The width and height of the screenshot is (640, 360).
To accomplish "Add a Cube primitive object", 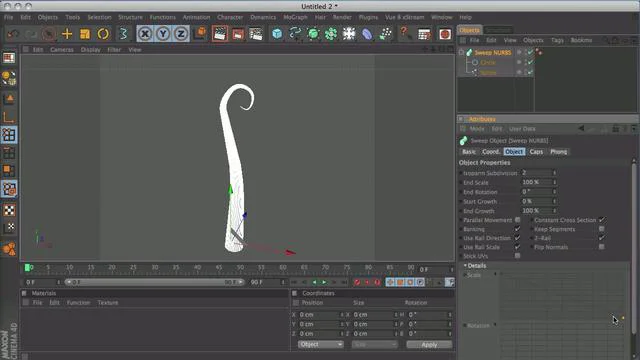I will pos(277,34).
